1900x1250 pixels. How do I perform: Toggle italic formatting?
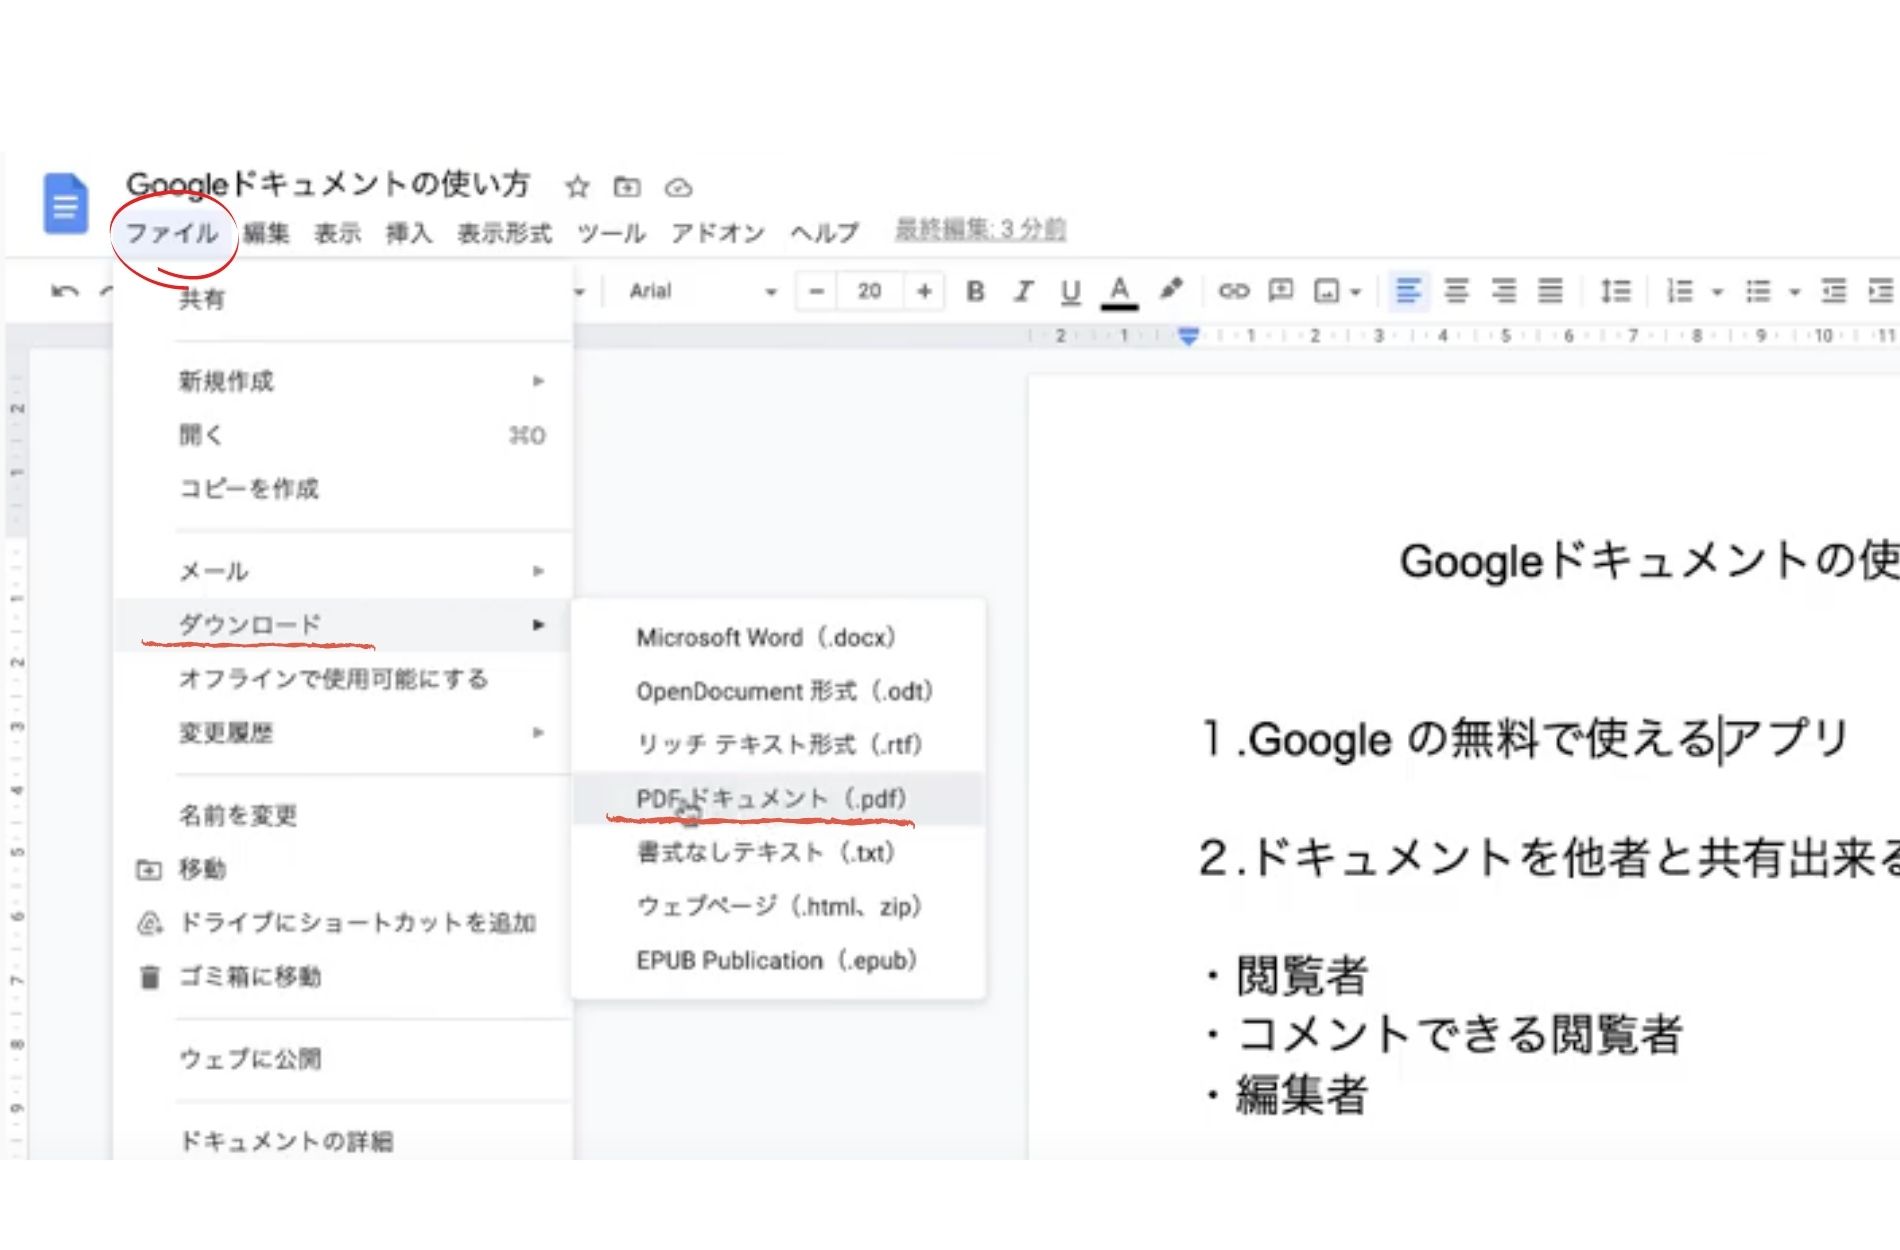coord(1022,291)
